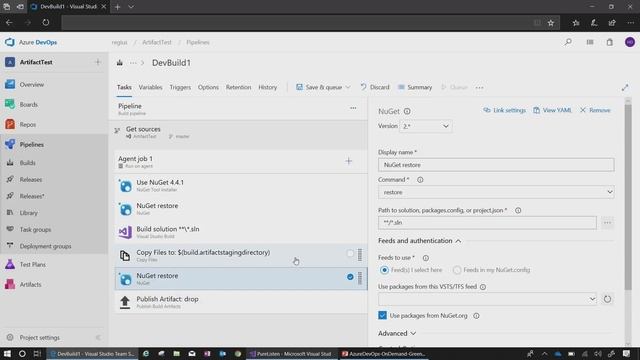Go to Releases under Pipelines
The width and height of the screenshot is (640, 360).
tap(31, 180)
